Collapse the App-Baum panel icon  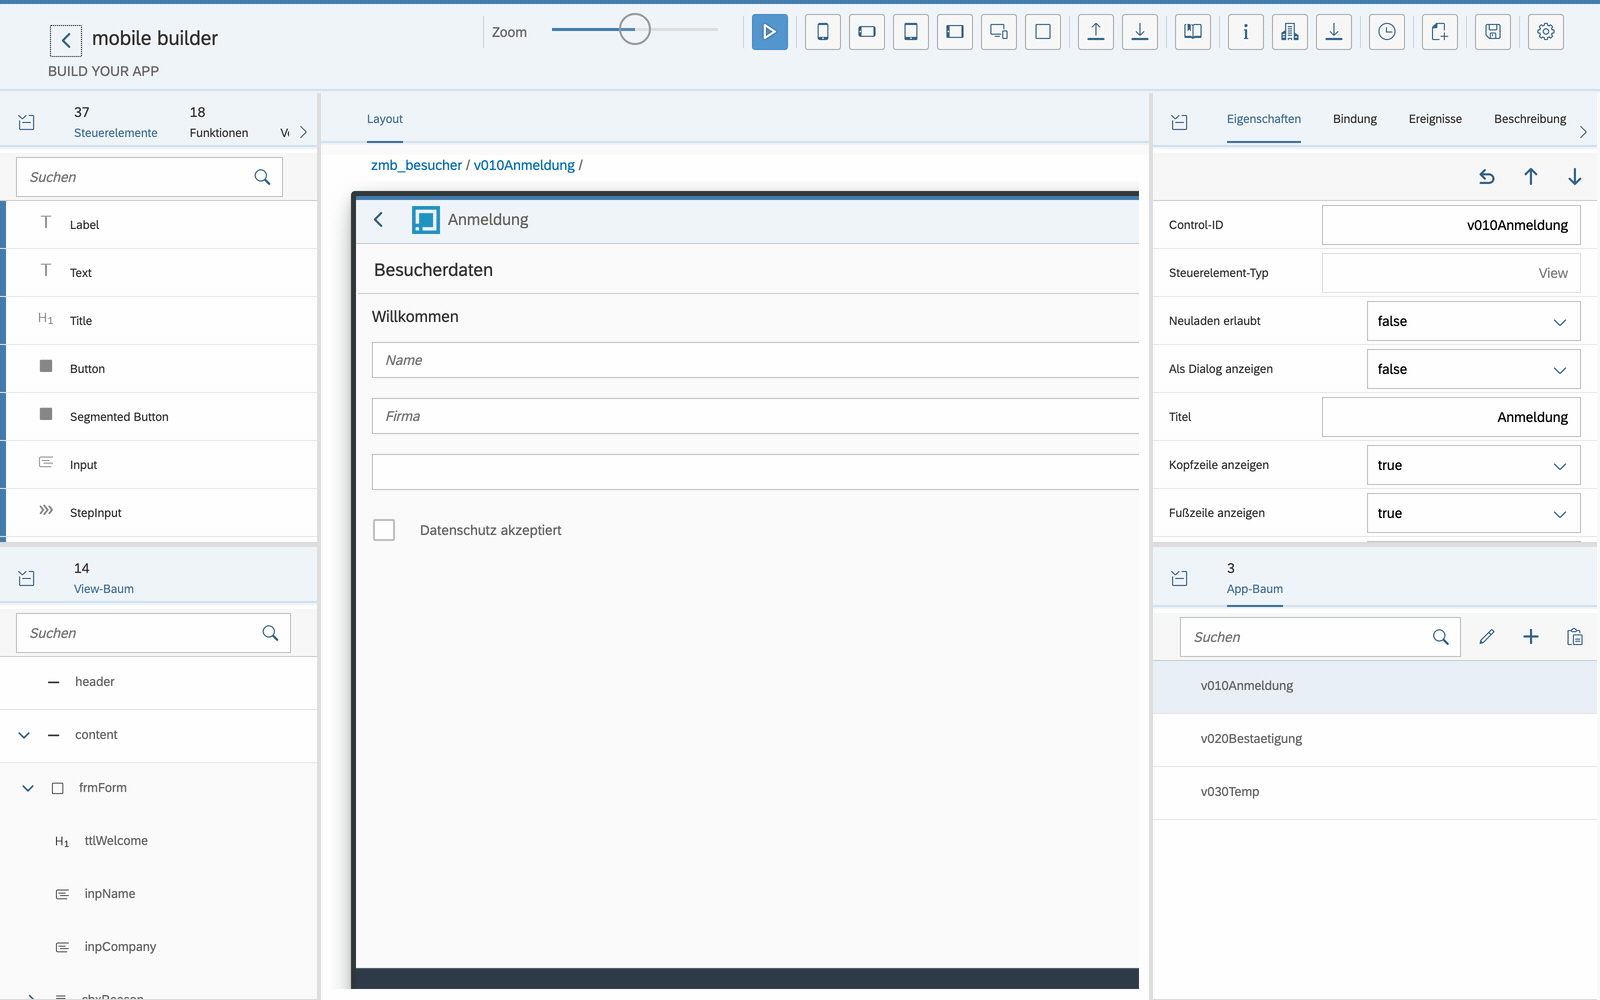[1180, 578]
